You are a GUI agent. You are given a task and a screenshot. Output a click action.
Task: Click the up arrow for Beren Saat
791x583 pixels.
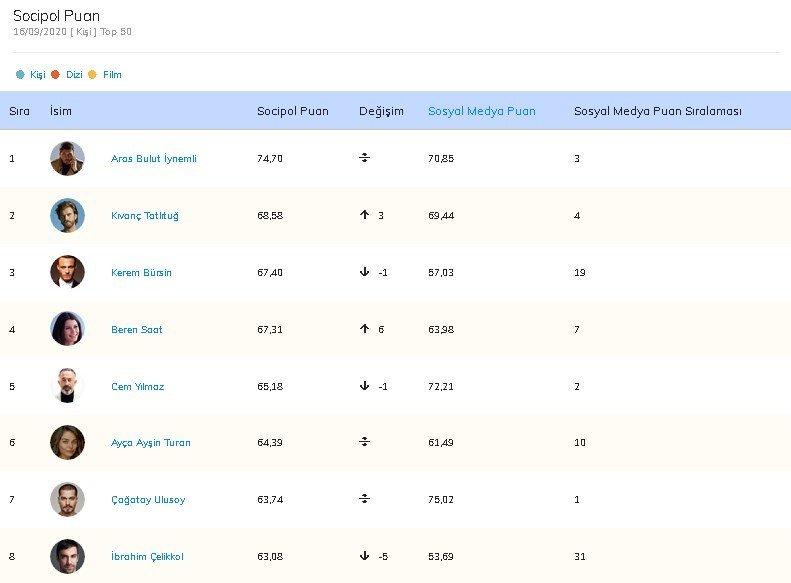click(365, 329)
